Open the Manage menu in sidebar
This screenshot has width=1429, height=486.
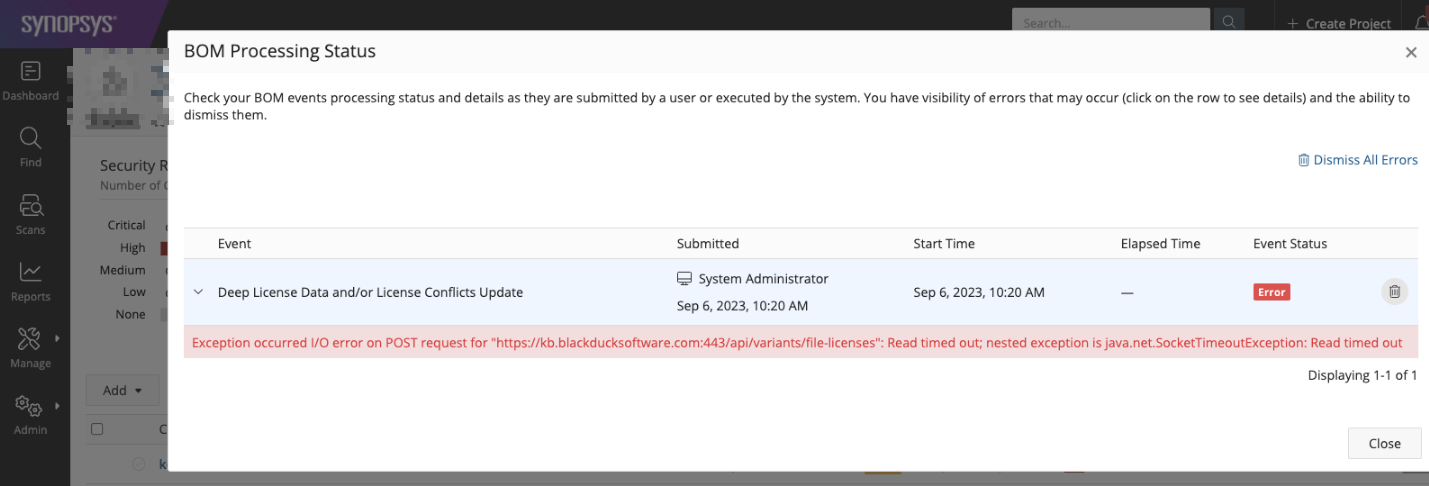pyautogui.click(x=31, y=348)
